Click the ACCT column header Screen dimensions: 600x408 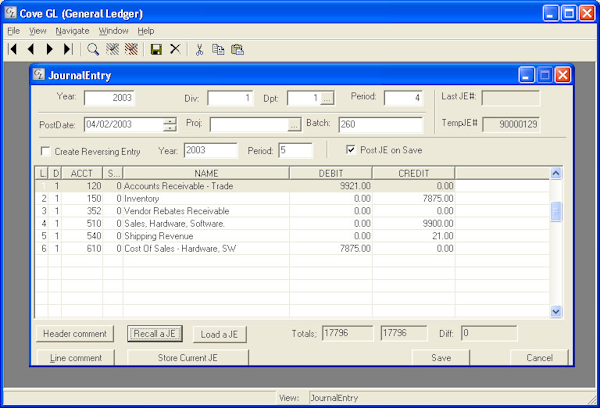coord(82,173)
